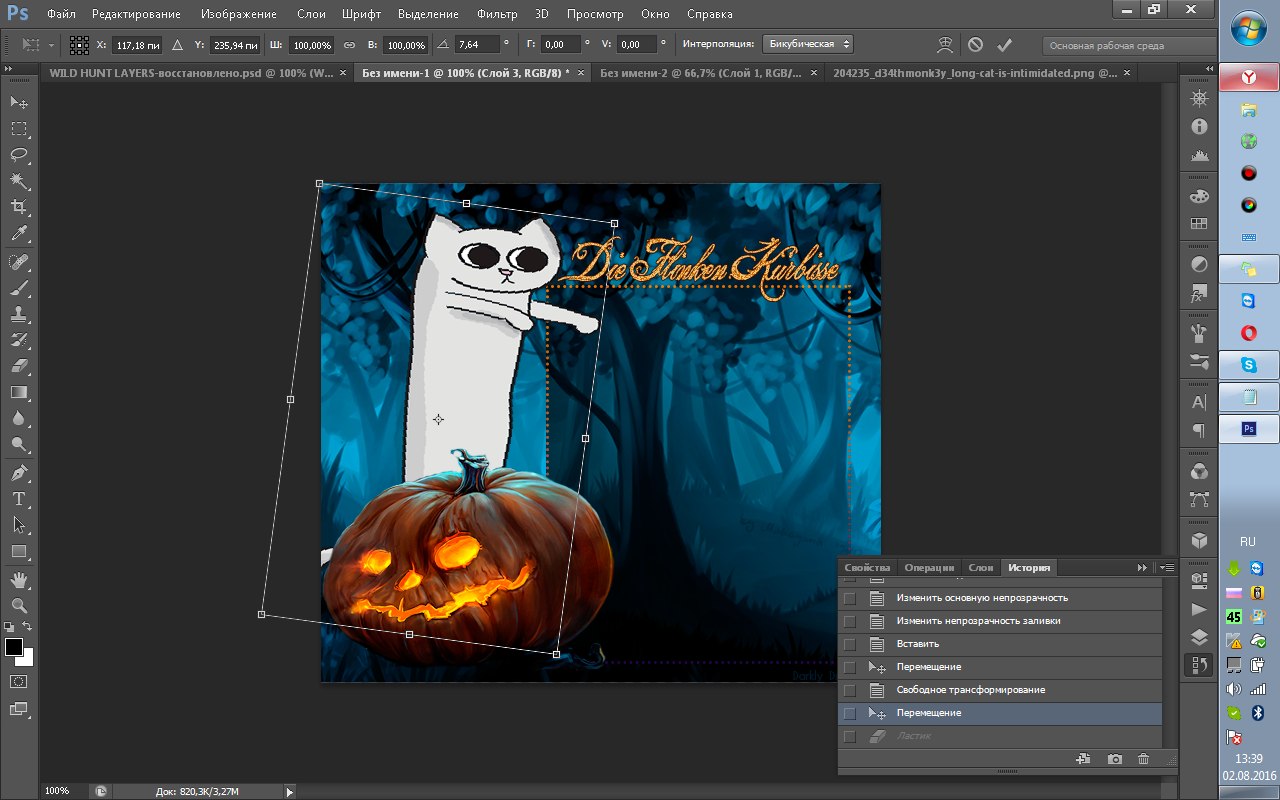Open the Слои menu

click(x=311, y=14)
